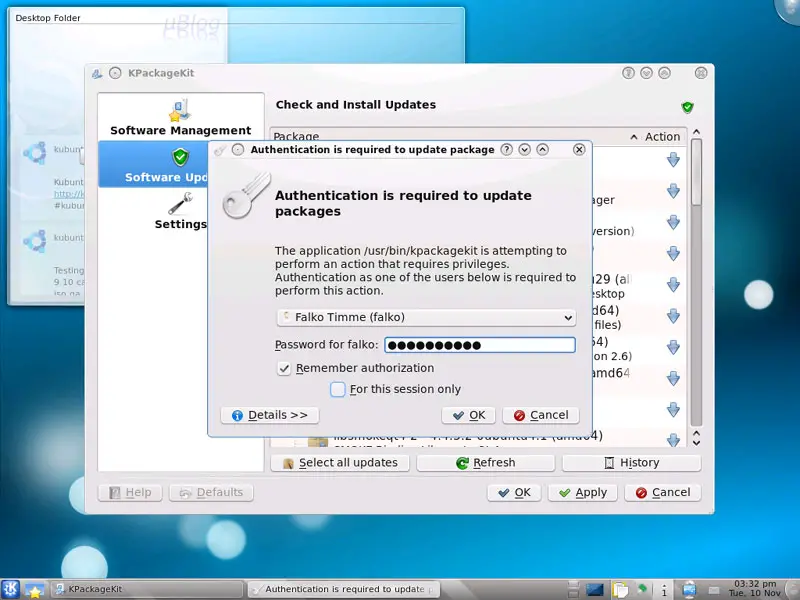
Task: Click the download arrow in the row ending 'ager'
Action: (673, 191)
